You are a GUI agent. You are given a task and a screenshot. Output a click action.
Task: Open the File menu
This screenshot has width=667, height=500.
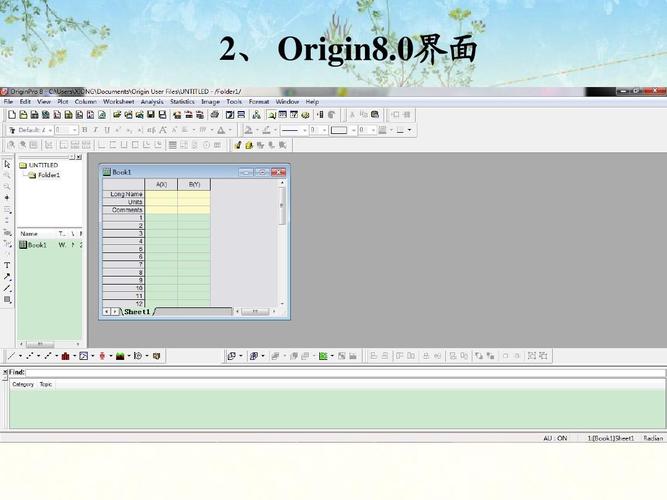coord(9,102)
